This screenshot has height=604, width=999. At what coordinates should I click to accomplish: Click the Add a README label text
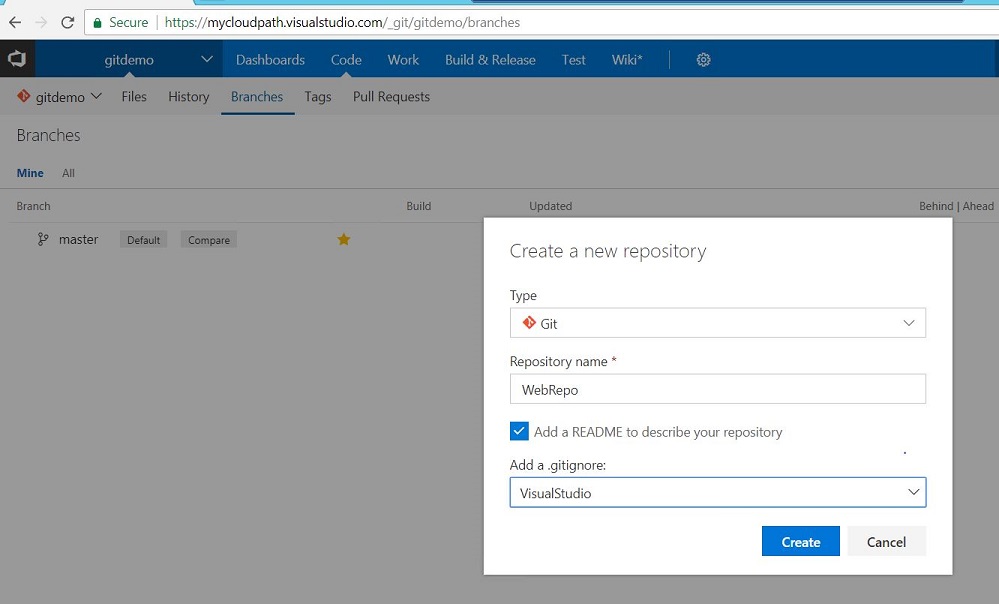(x=658, y=432)
